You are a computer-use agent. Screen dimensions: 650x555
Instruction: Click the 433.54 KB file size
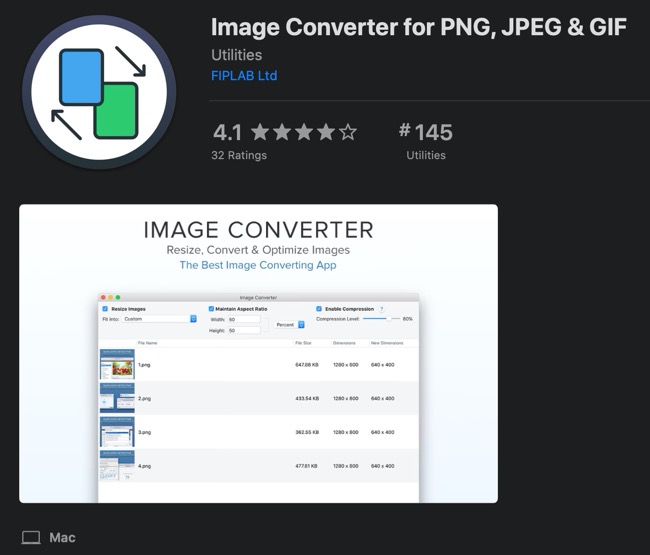[307, 398]
